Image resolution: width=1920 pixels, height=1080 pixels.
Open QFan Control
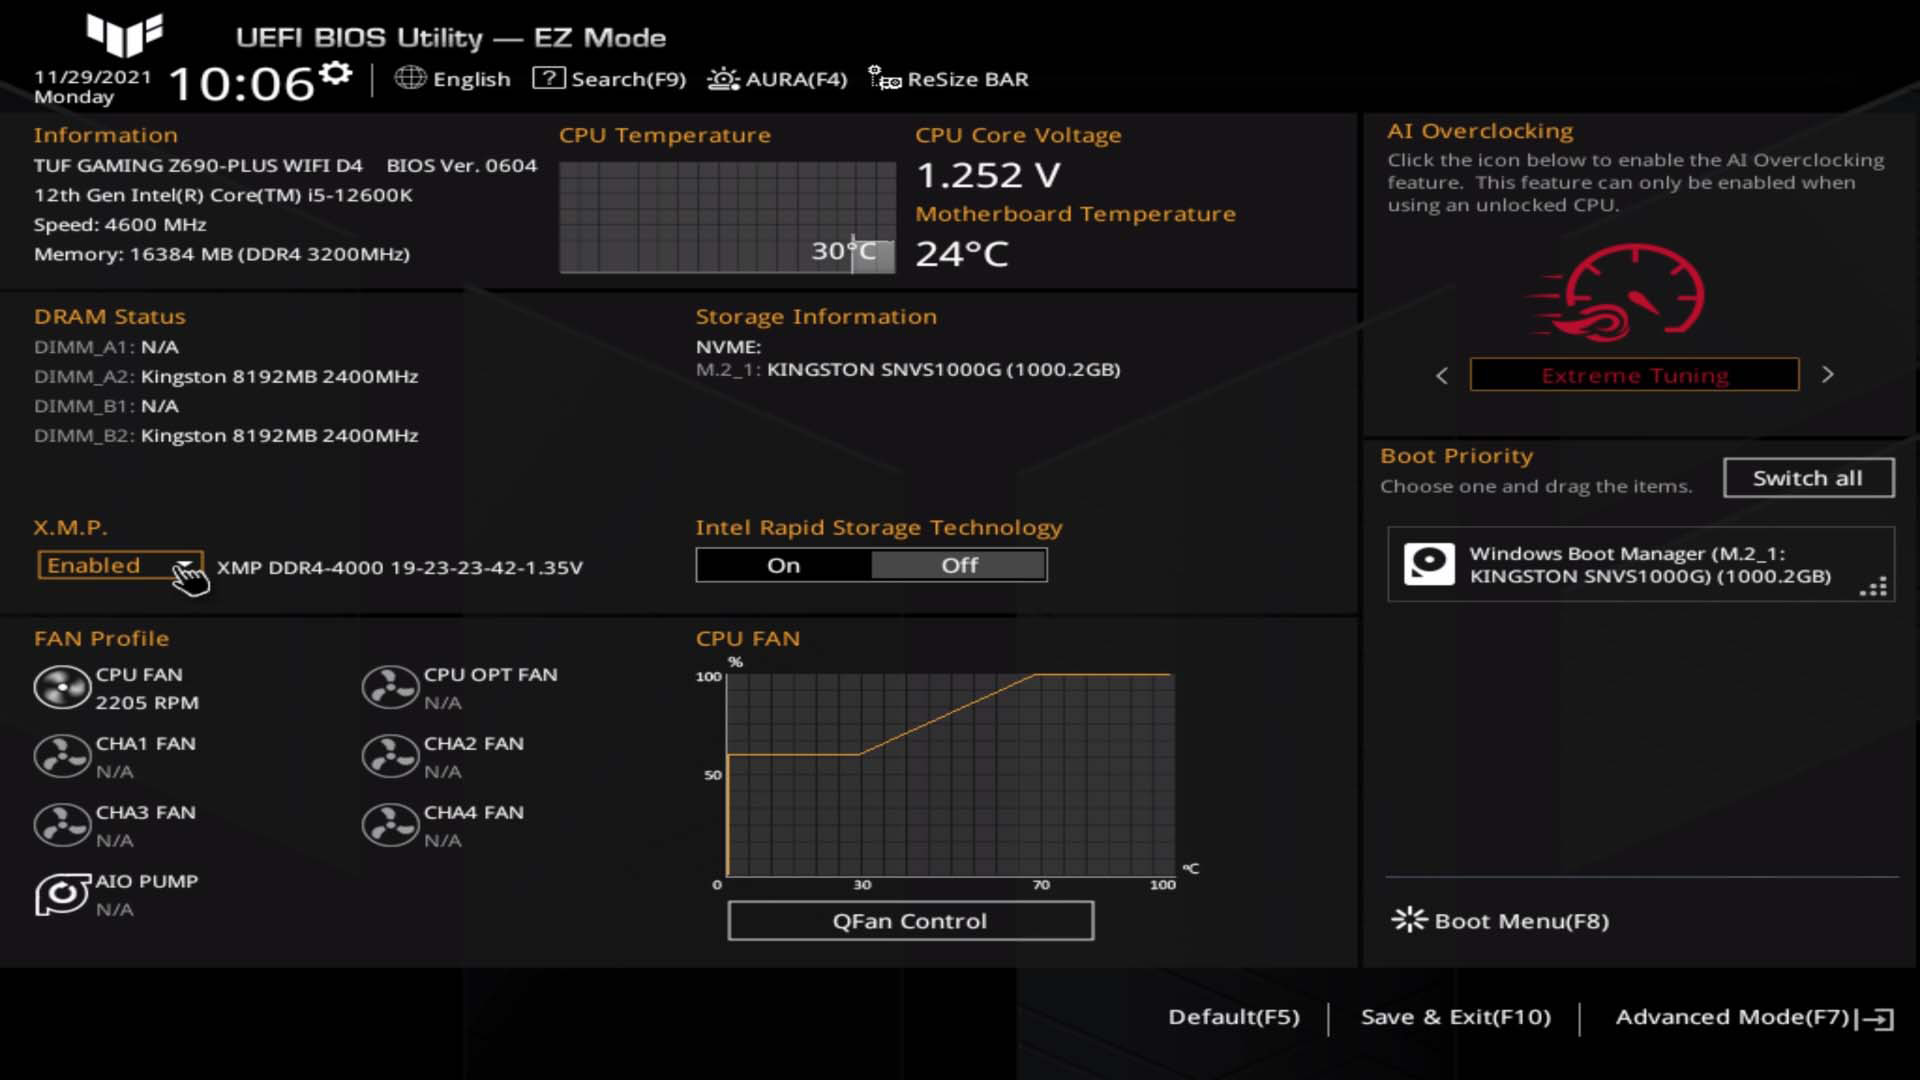[910, 921]
